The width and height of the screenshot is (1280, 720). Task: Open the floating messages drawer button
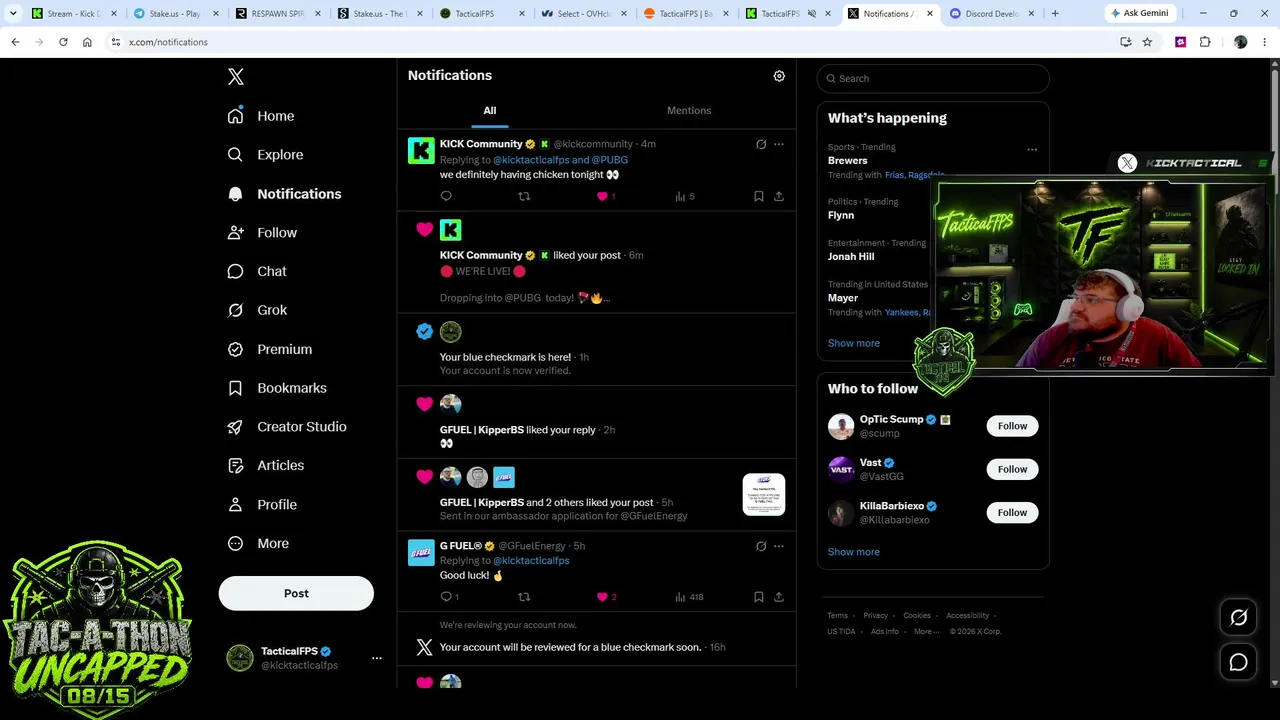[x=1238, y=662]
